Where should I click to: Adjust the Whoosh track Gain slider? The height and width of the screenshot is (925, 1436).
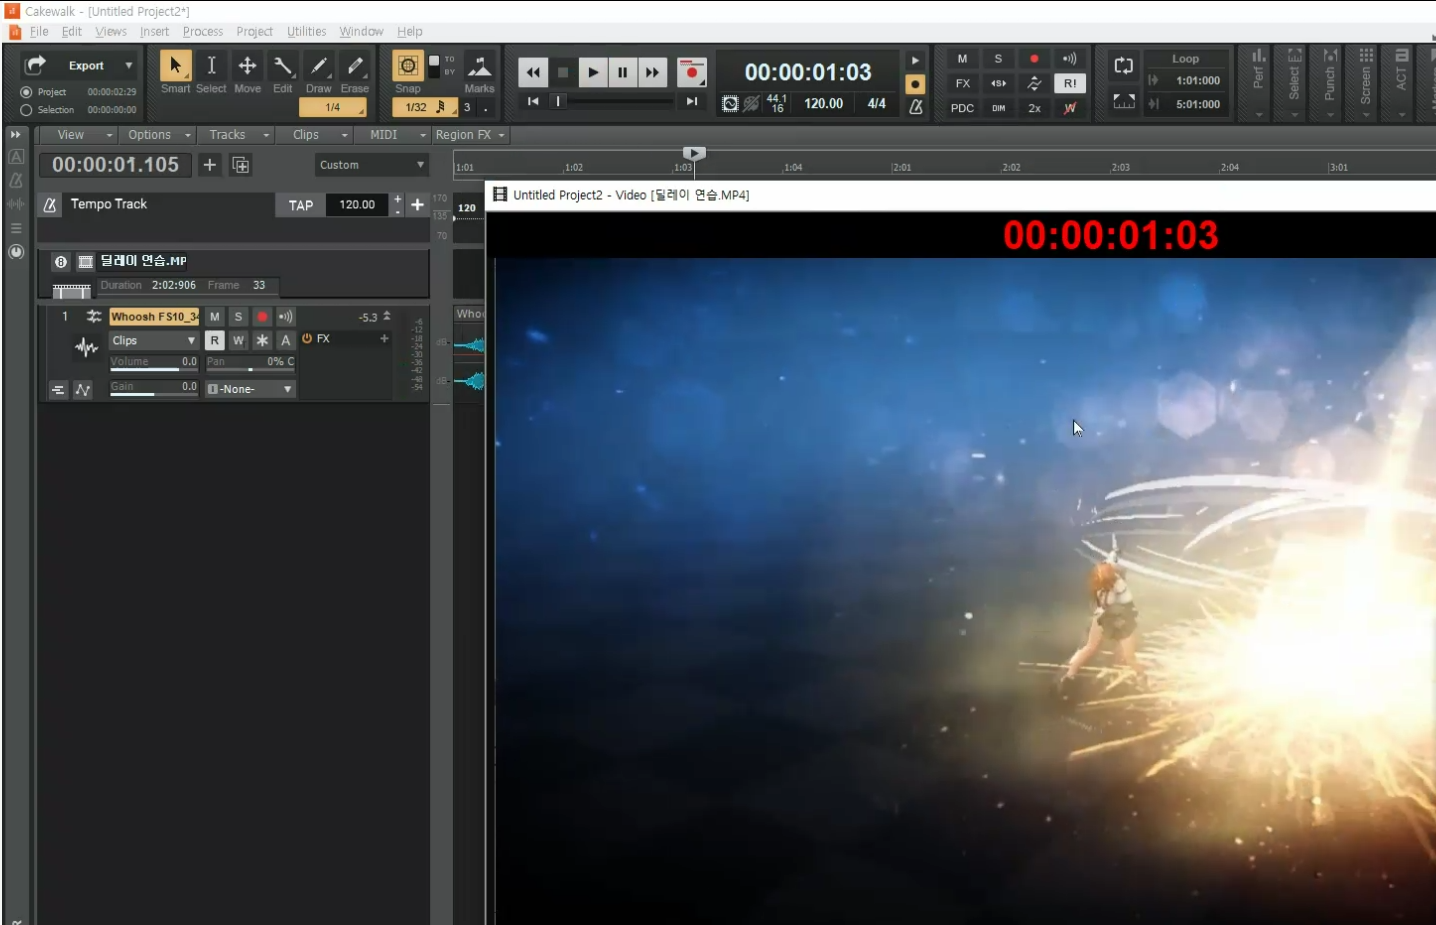click(154, 388)
